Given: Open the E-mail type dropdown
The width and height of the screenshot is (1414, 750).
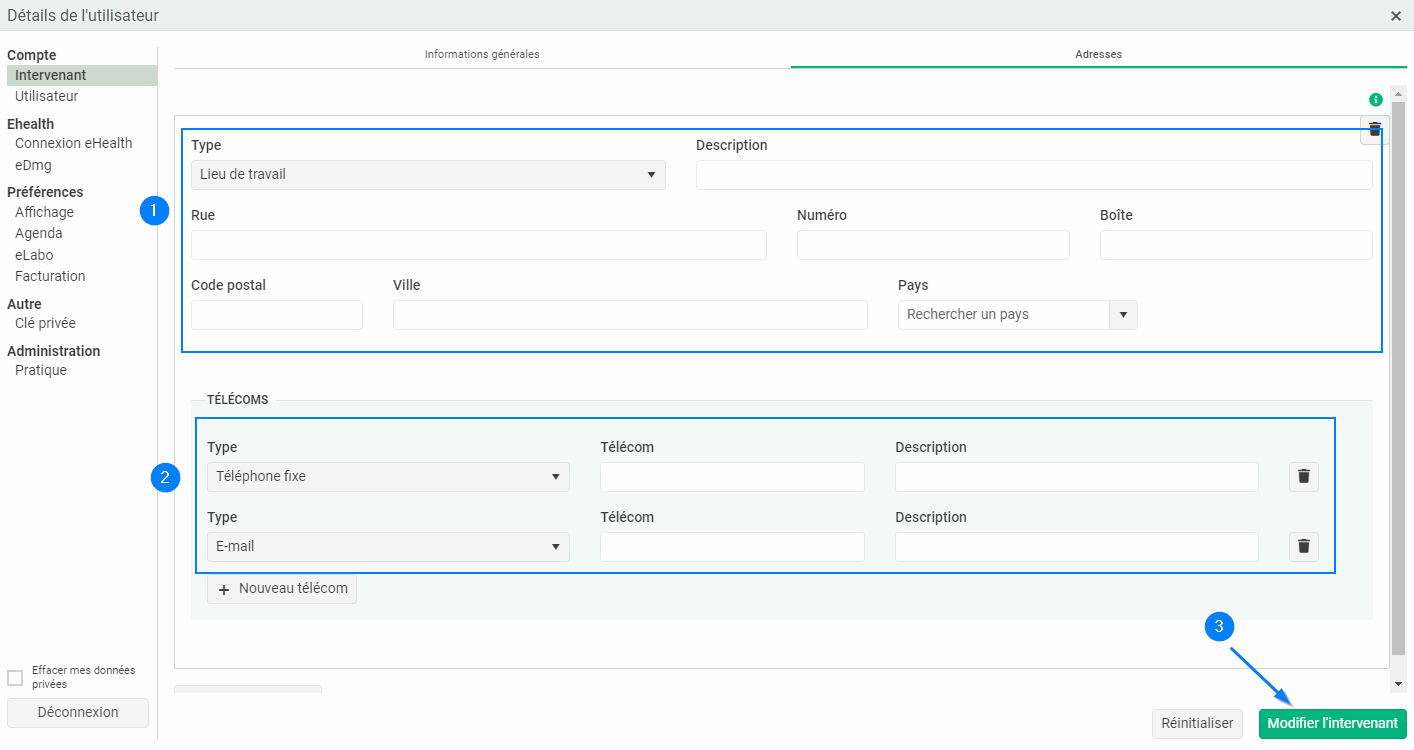Looking at the screenshot, I should click(388, 547).
